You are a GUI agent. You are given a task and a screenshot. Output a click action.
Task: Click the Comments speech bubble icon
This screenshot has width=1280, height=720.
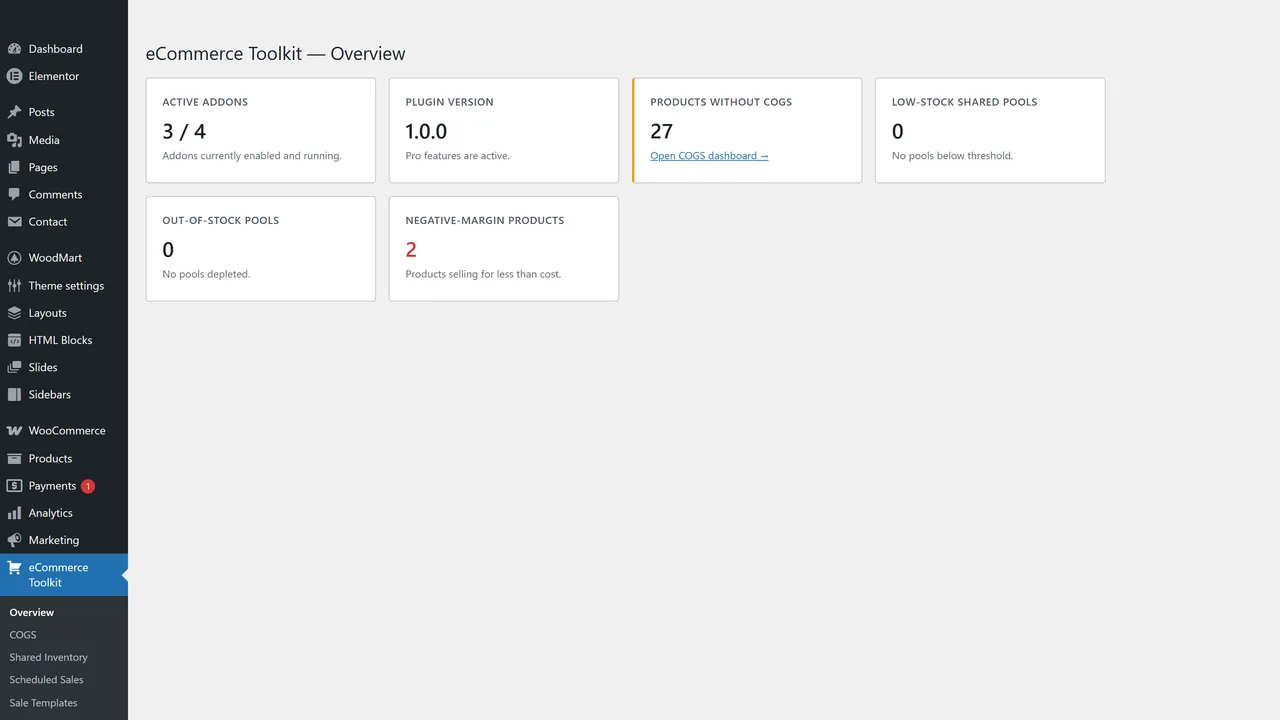pos(14,194)
